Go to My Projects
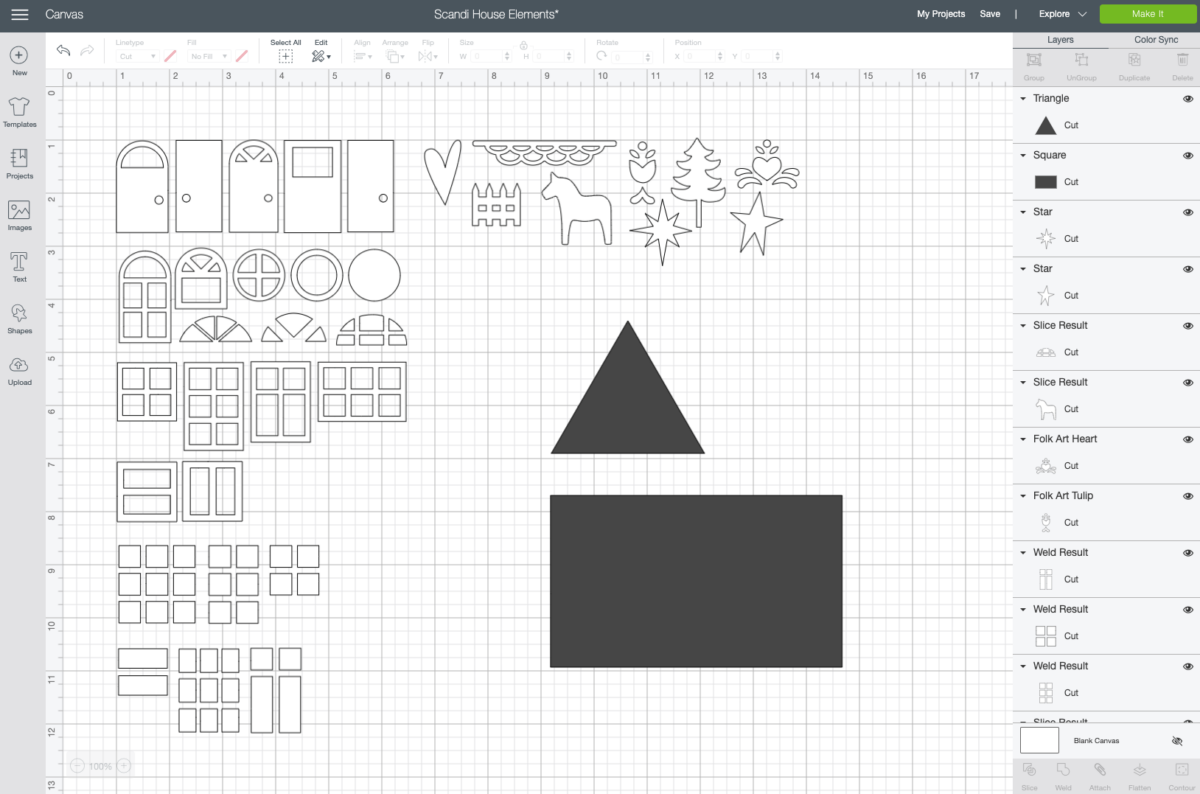This screenshot has height=794, width=1200. click(941, 14)
